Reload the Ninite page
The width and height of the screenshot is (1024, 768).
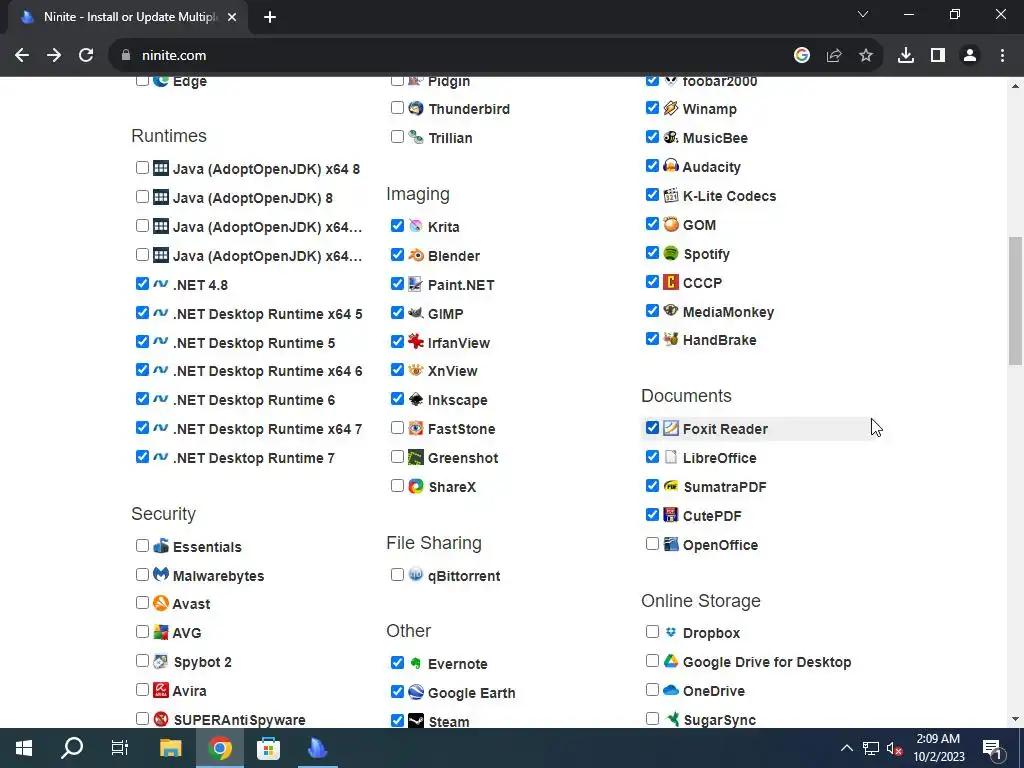pyautogui.click(x=86, y=56)
